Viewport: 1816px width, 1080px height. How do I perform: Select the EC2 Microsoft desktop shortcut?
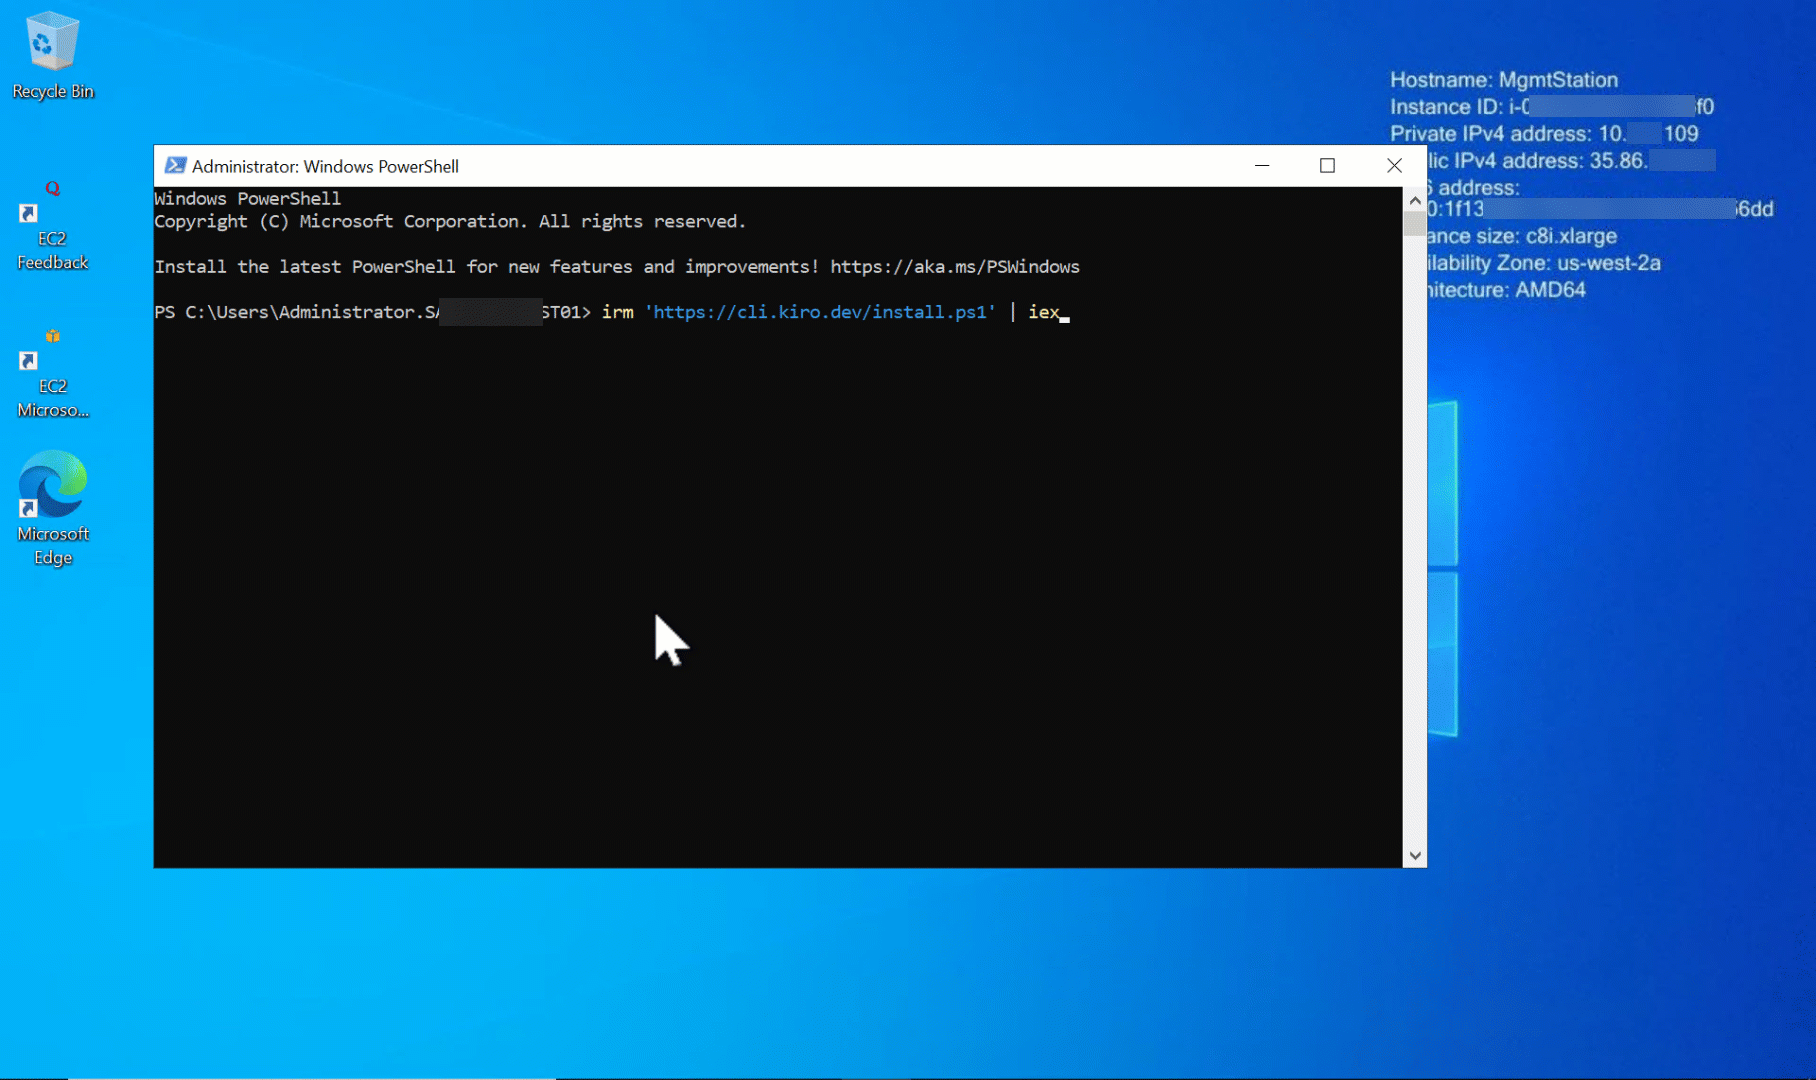[52, 373]
